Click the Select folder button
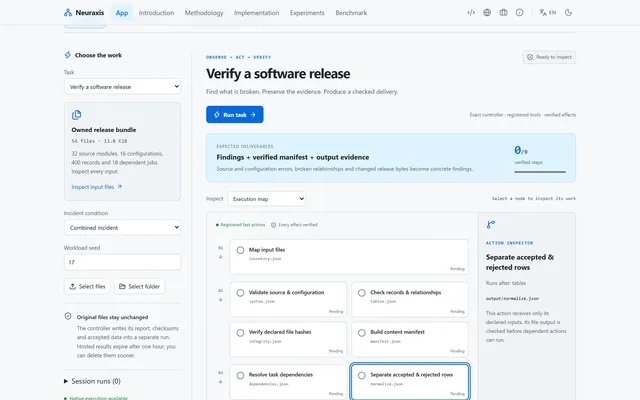This screenshot has height=400, width=640. tap(140, 287)
